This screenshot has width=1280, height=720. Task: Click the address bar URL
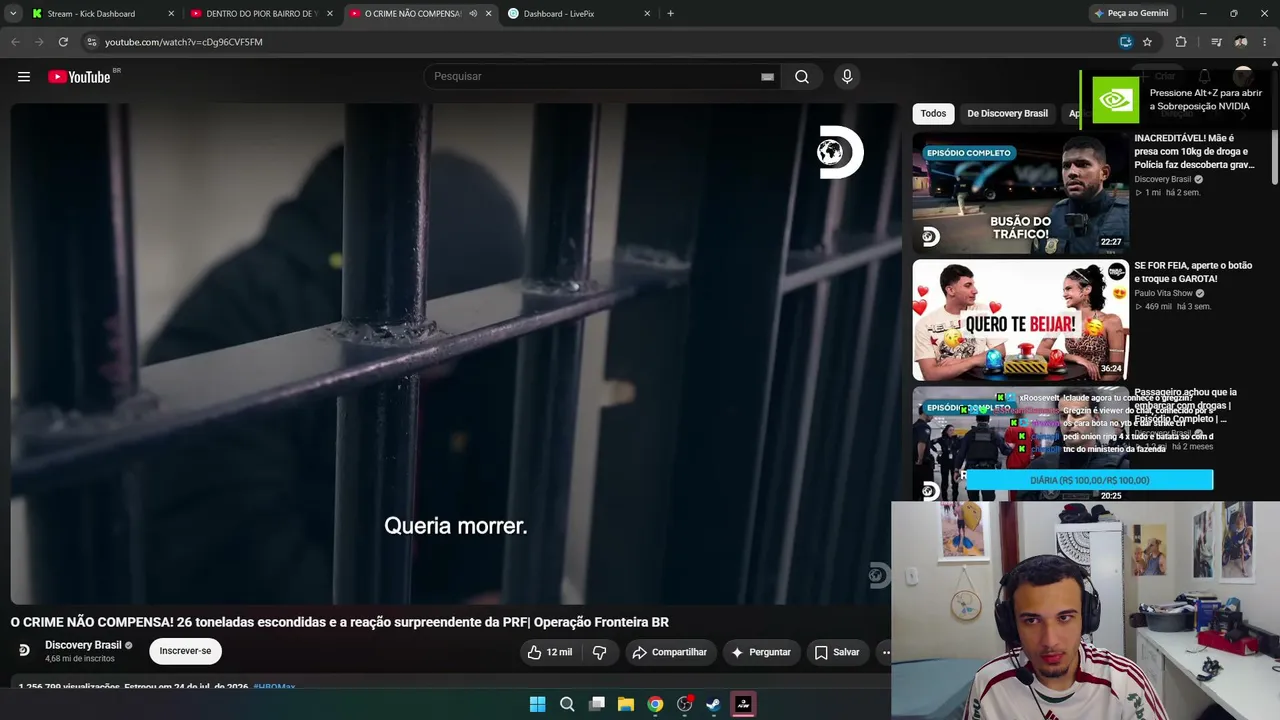[x=184, y=42]
